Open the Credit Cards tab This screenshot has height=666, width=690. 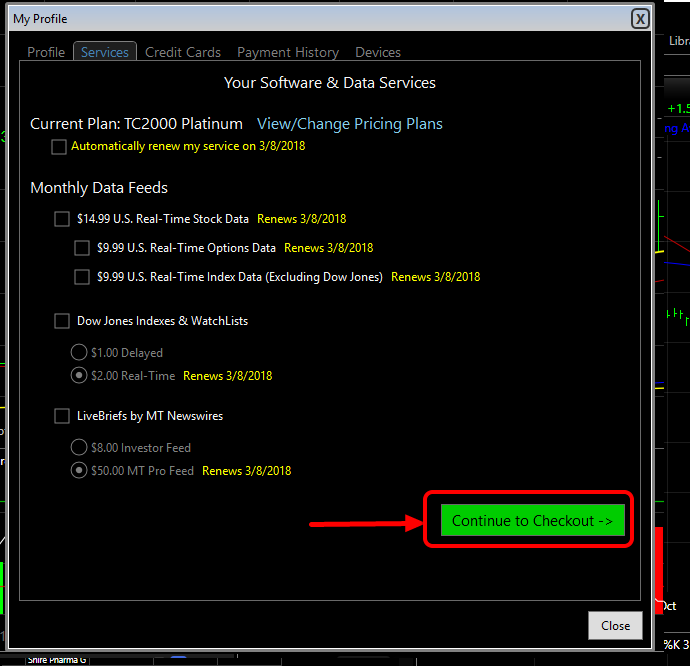[x=183, y=52]
